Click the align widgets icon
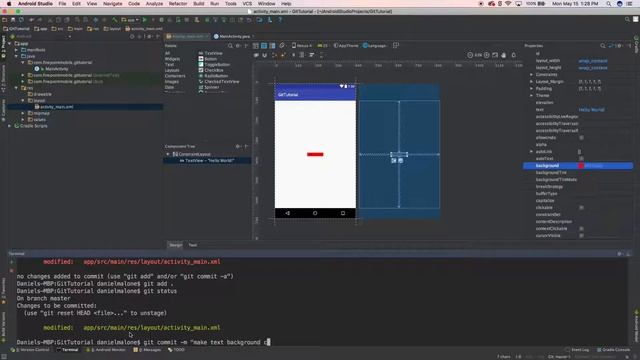 pos(312,55)
